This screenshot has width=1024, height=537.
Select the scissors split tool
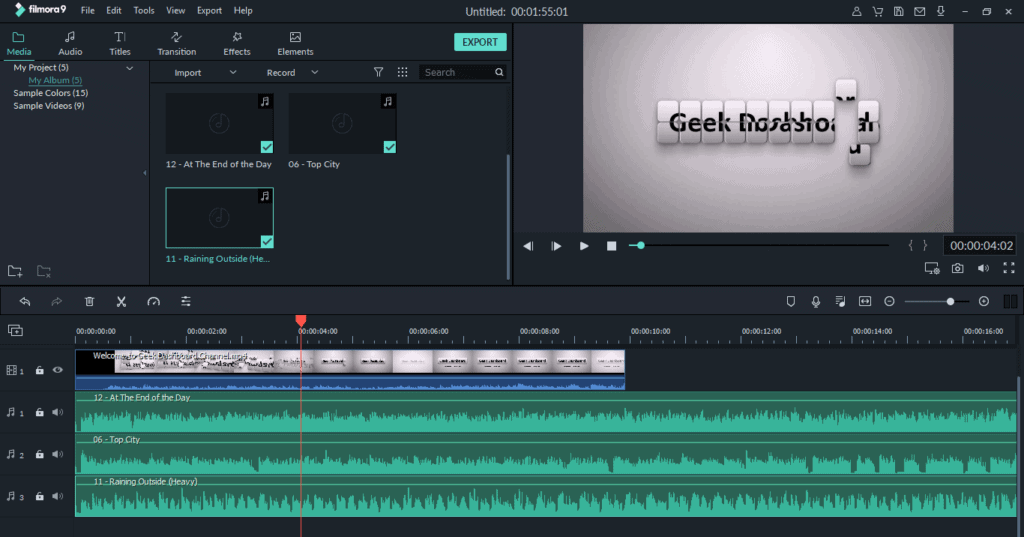click(x=121, y=301)
